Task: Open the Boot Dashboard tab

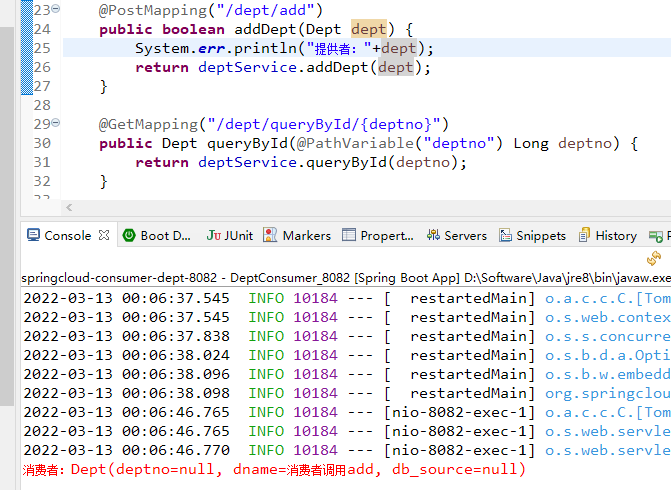Action: click(157, 235)
